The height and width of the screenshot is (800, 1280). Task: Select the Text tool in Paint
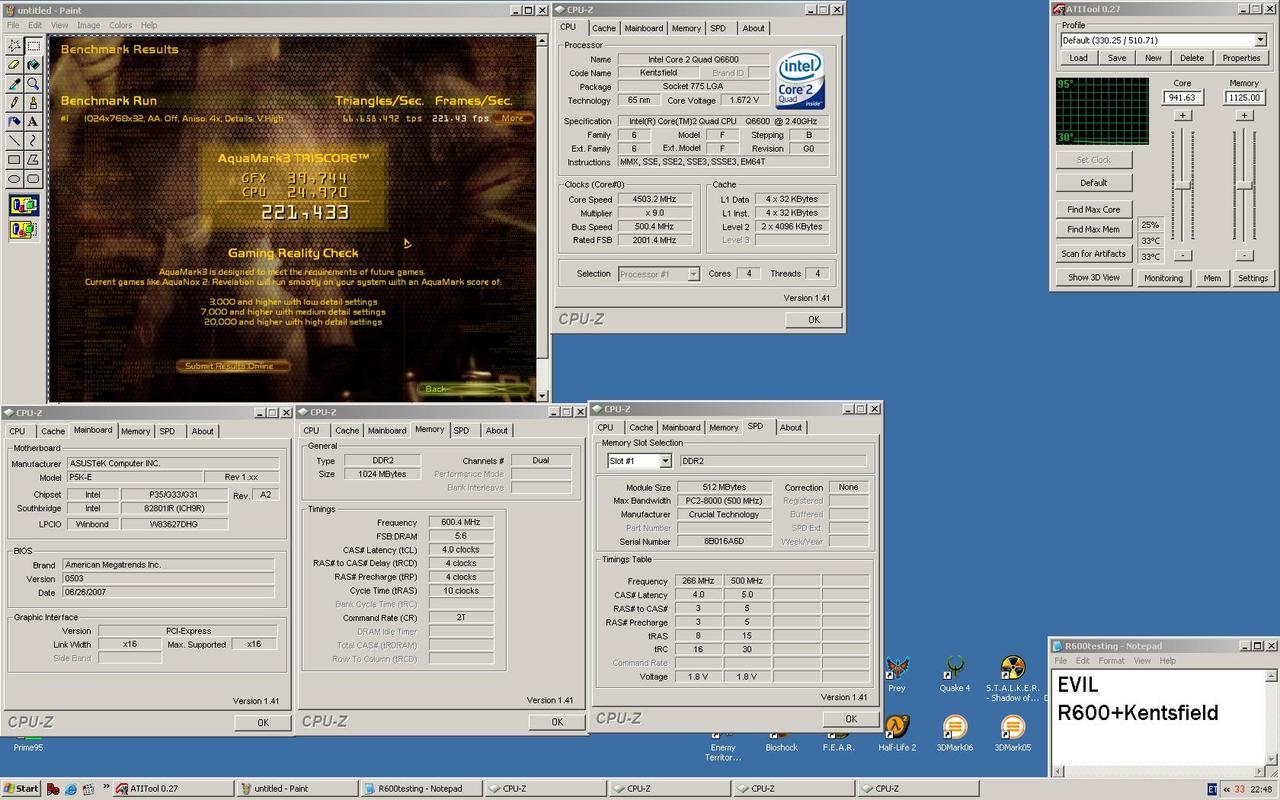[x=33, y=122]
